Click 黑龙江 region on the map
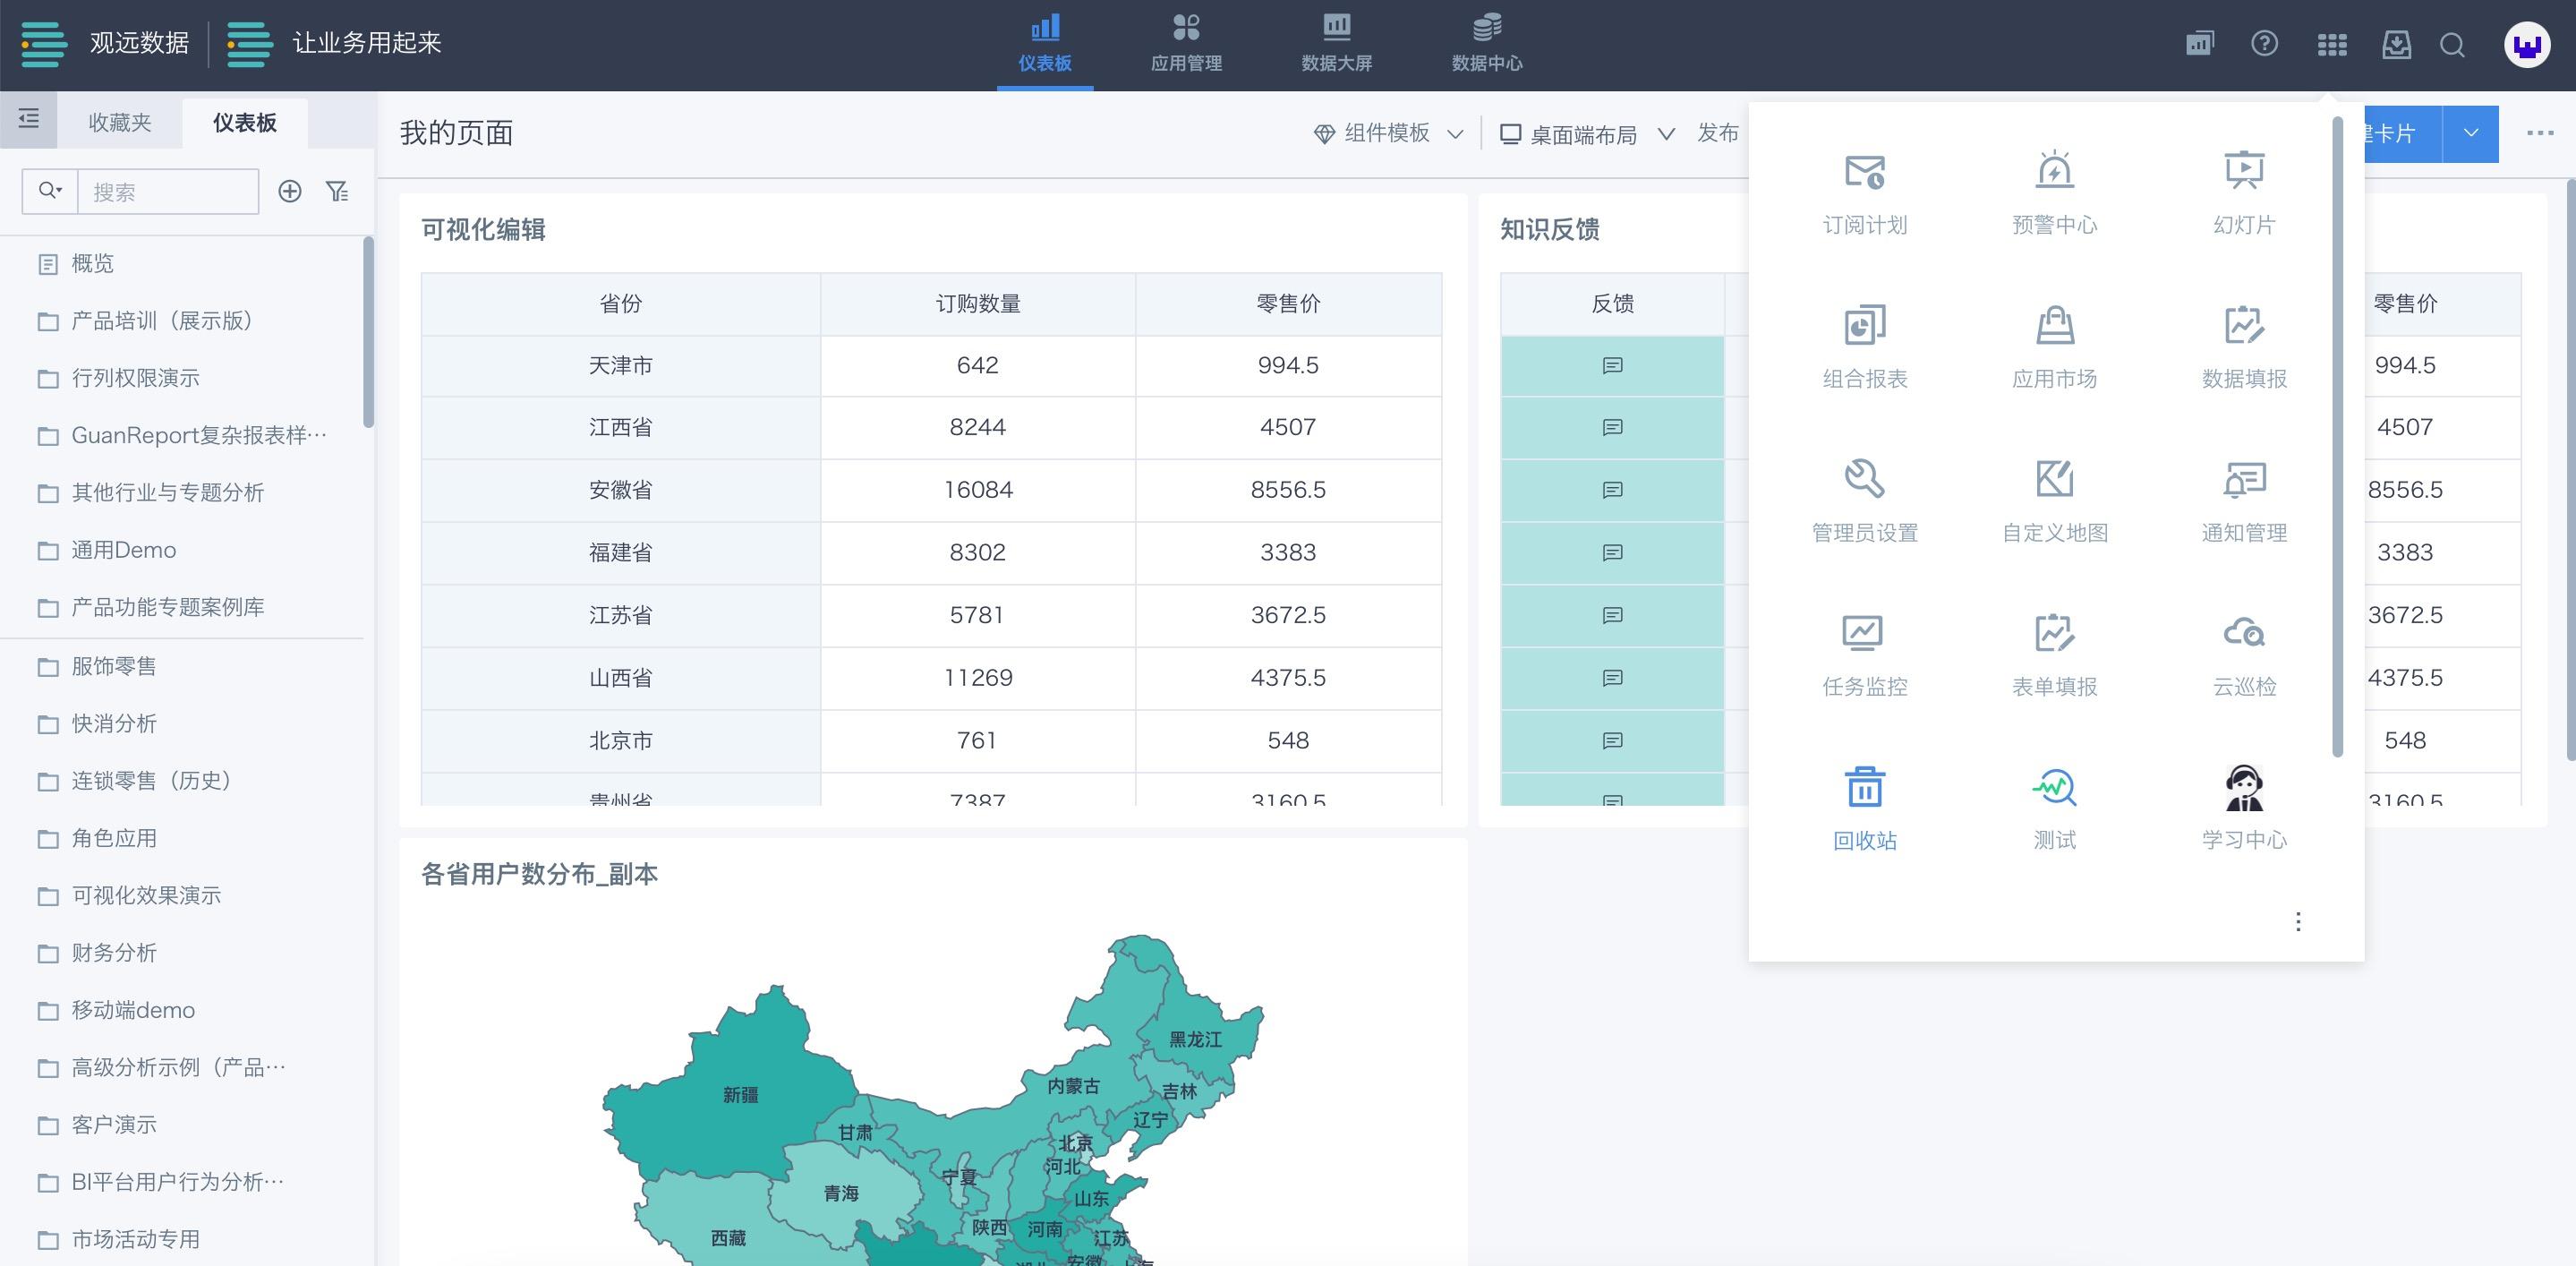The height and width of the screenshot is (1266, 2576). click(x=1196, y=1040)
